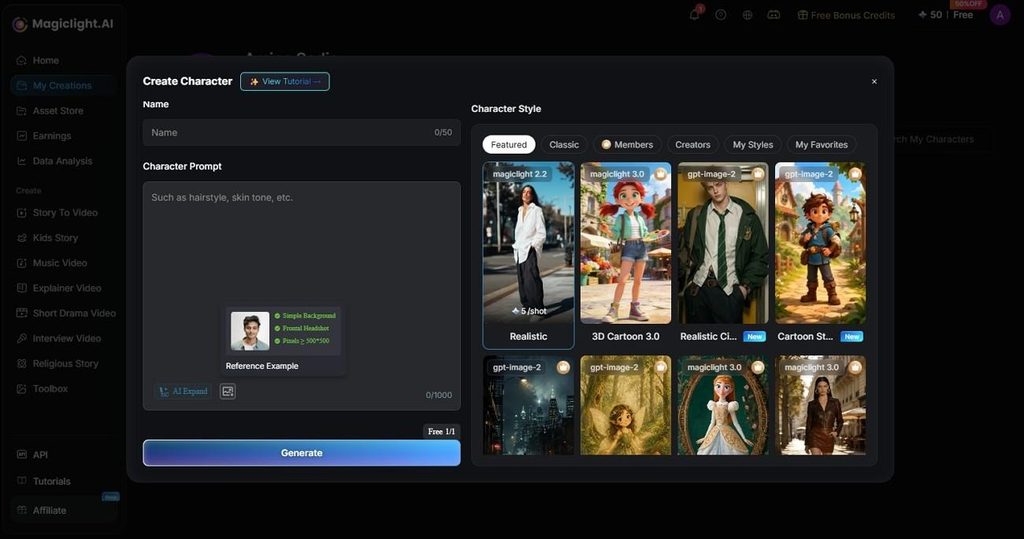Select the Featured style tab
1024x539 pixels.
(509, 144)
